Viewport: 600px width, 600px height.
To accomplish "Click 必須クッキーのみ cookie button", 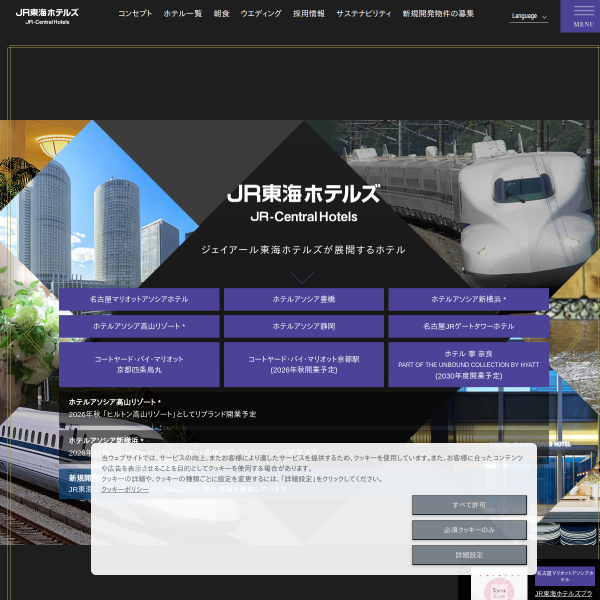I will click(469, 530).
